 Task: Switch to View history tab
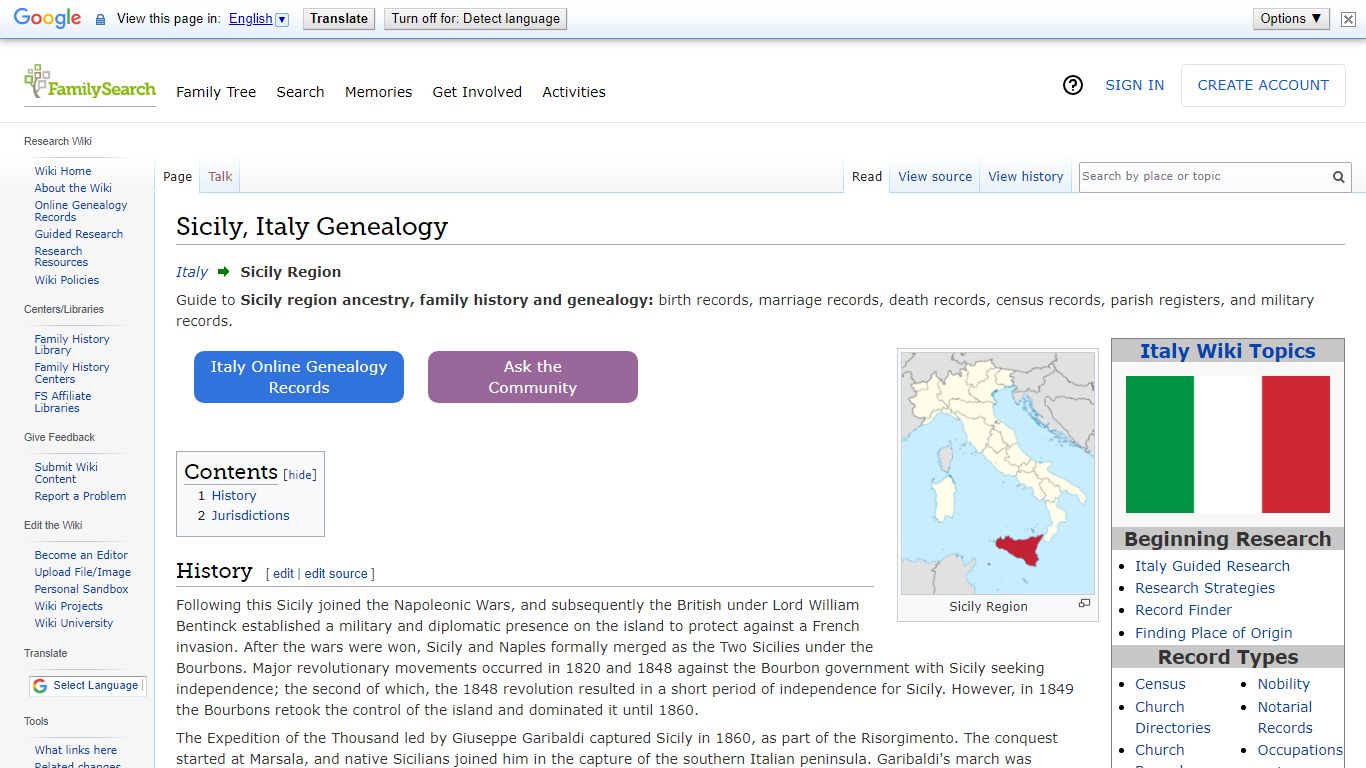pyautogui.click(x=1026, y=176)
